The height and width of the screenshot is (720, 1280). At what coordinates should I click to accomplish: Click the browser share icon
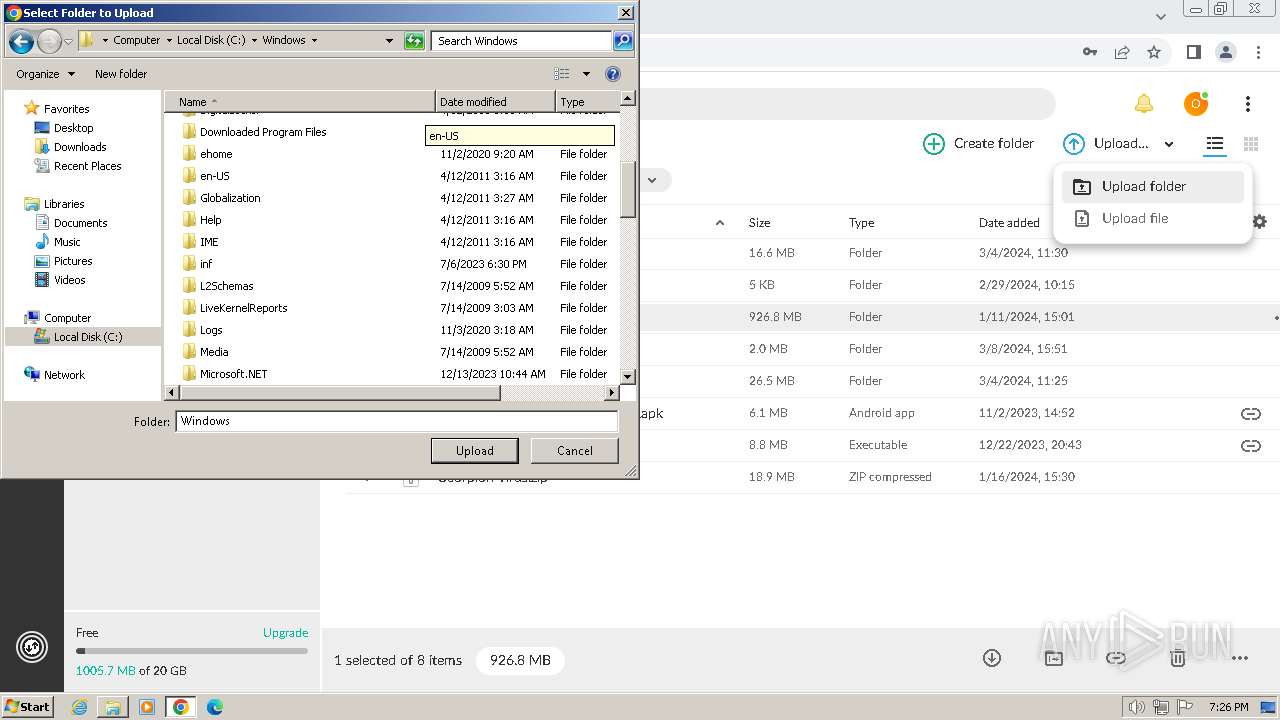1122,52
